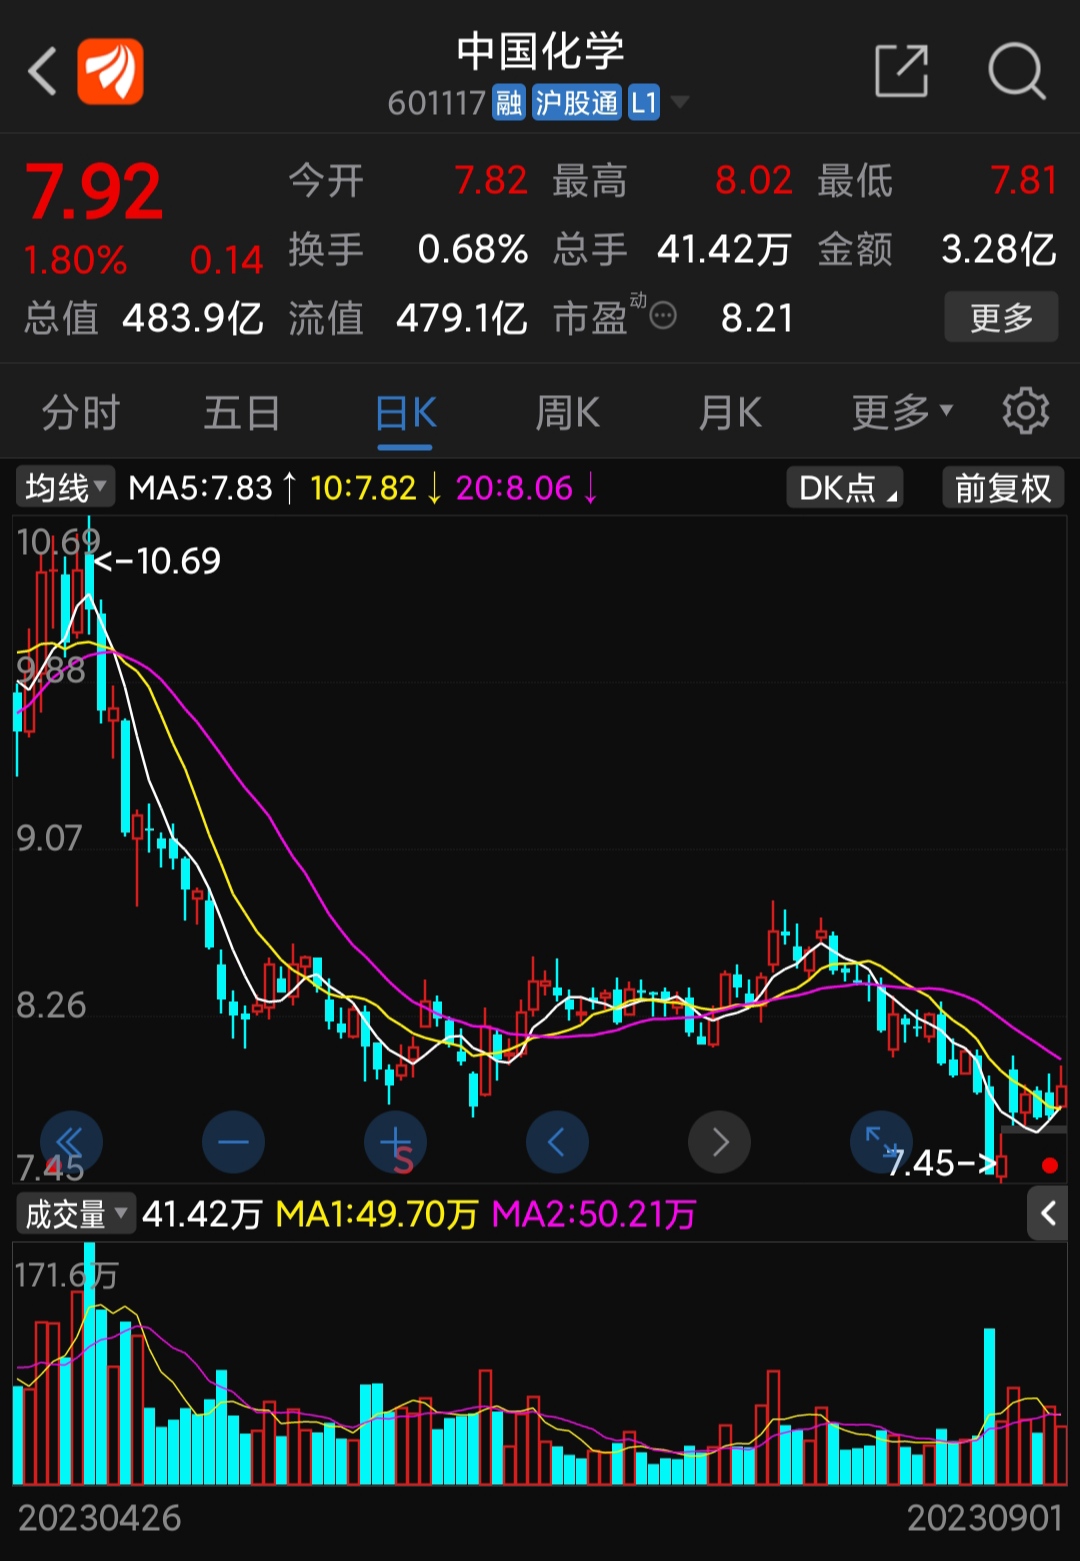Tap the 更多 button in quote panel
Viewport: 1080px width, 1561px height.
pyautogui.click(x=1001, y=318)
